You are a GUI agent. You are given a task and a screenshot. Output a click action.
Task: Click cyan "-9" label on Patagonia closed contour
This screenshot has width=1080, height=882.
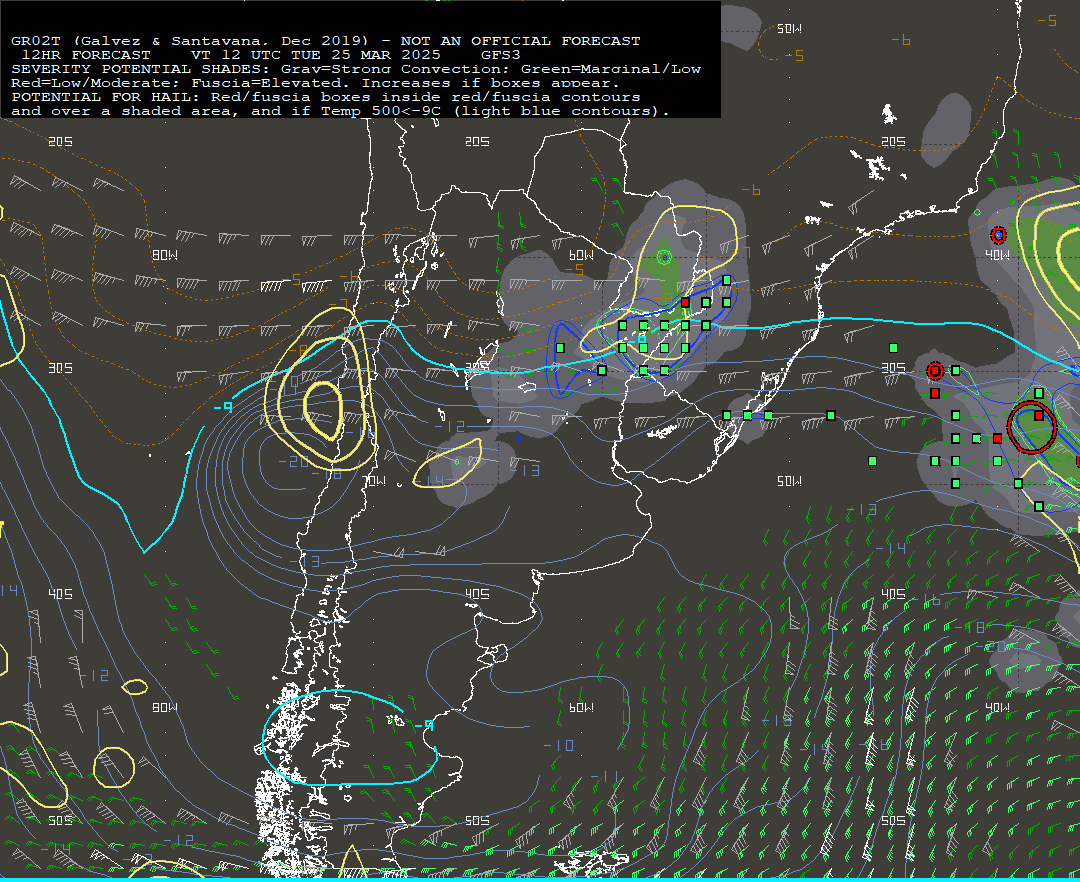pyautogui.click(x=424, y=725)
